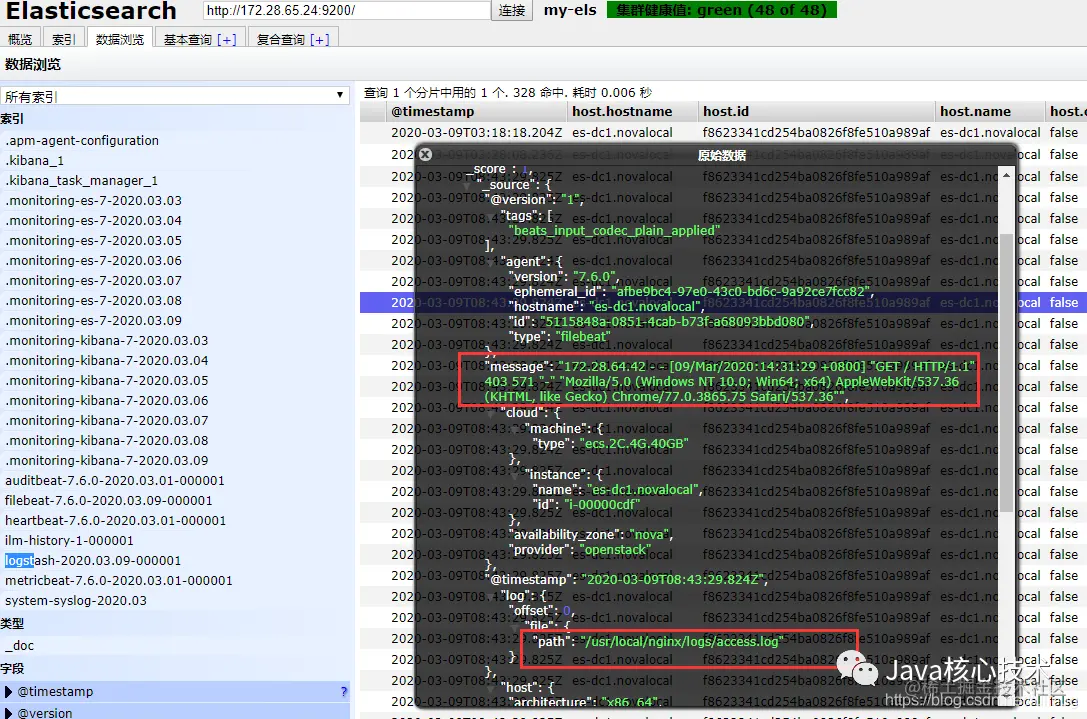Click the "beats_input_codec_plain_applied" tag value

click(x=614, y=231)
